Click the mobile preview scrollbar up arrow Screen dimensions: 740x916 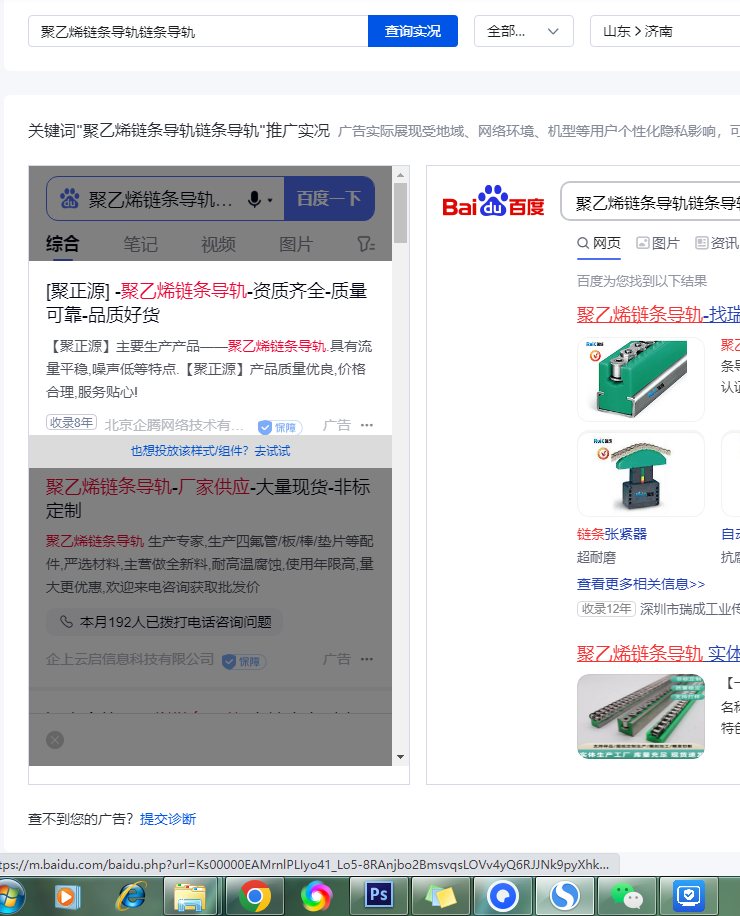tap(400, 175)
